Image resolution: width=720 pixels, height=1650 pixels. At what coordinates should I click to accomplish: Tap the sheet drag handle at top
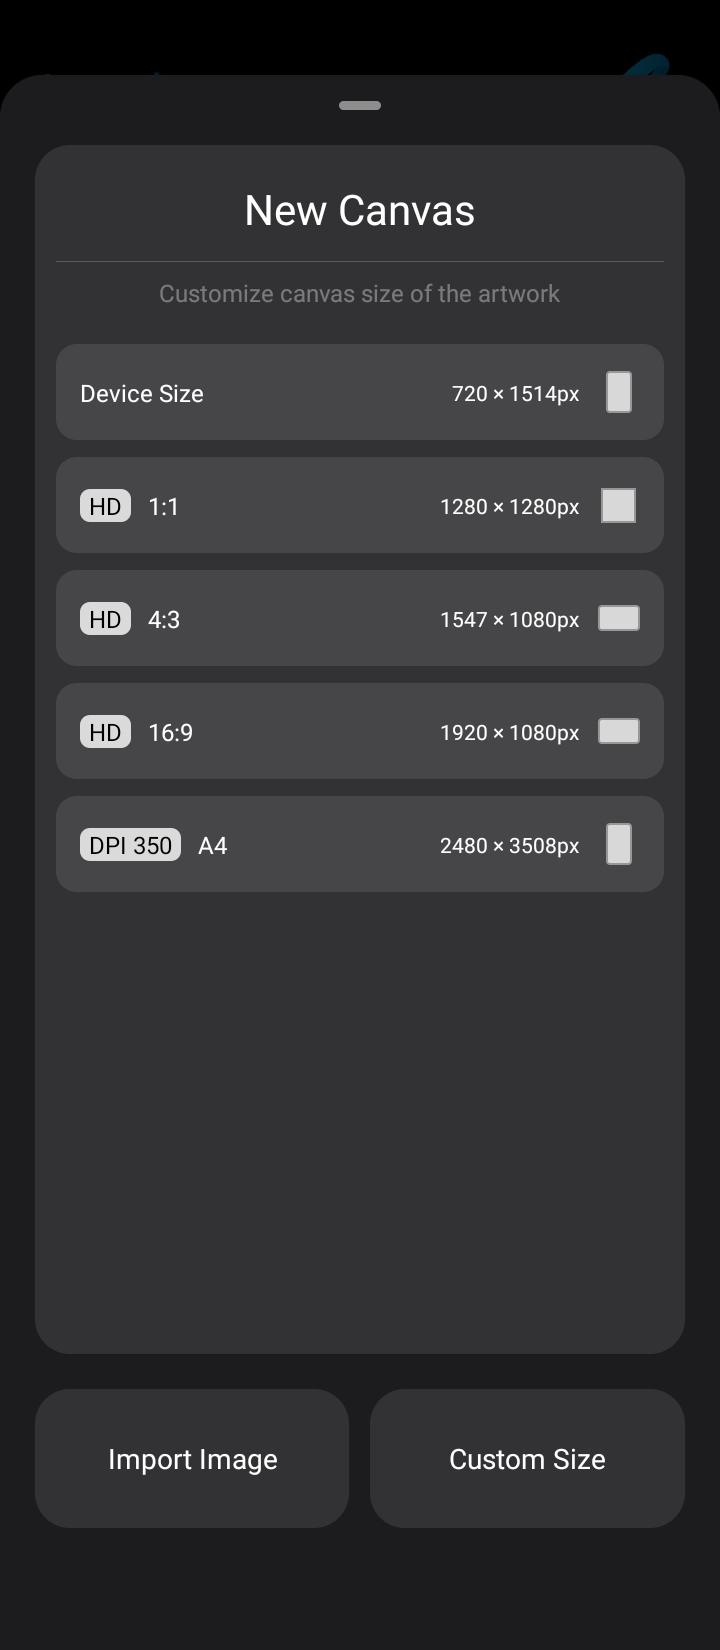tap(360, 105)
